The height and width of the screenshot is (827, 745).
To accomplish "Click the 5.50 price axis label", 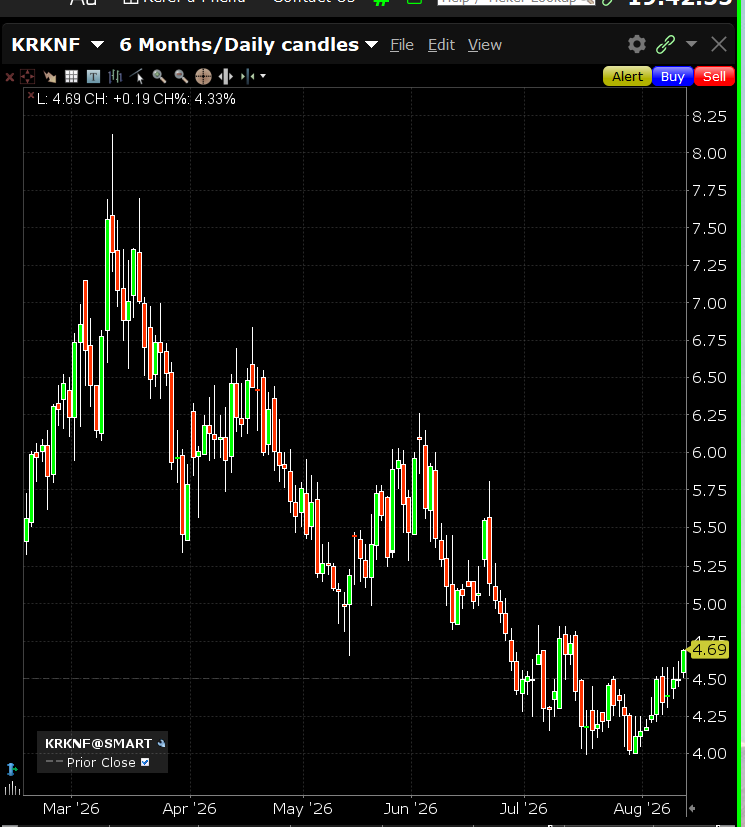I will coord(709,528).
